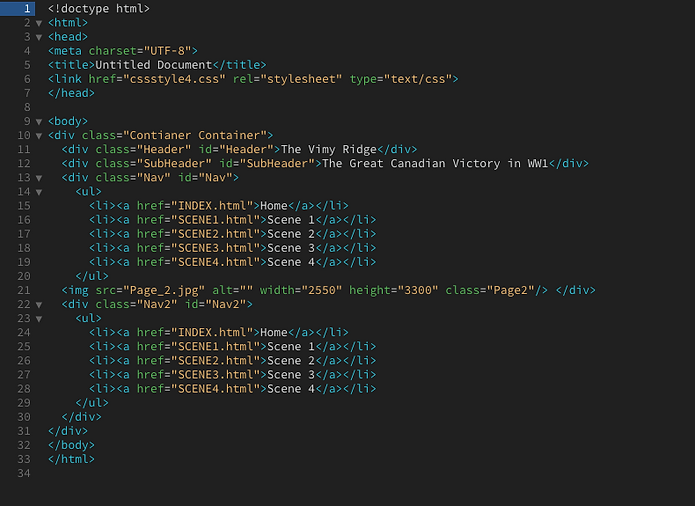Click the id="Nav" attribute on line 13

(x=205, y=178)
